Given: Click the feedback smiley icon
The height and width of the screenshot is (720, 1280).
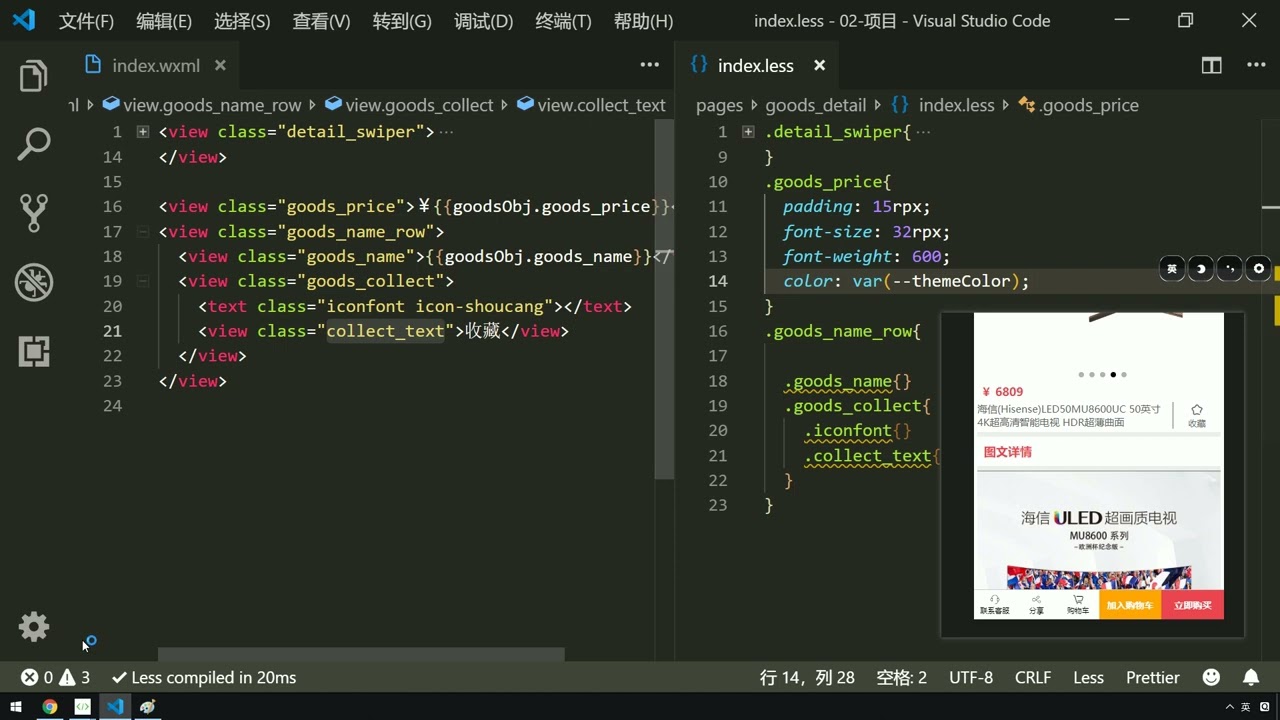Looking at the screenshot, I should coord(1211,678).
